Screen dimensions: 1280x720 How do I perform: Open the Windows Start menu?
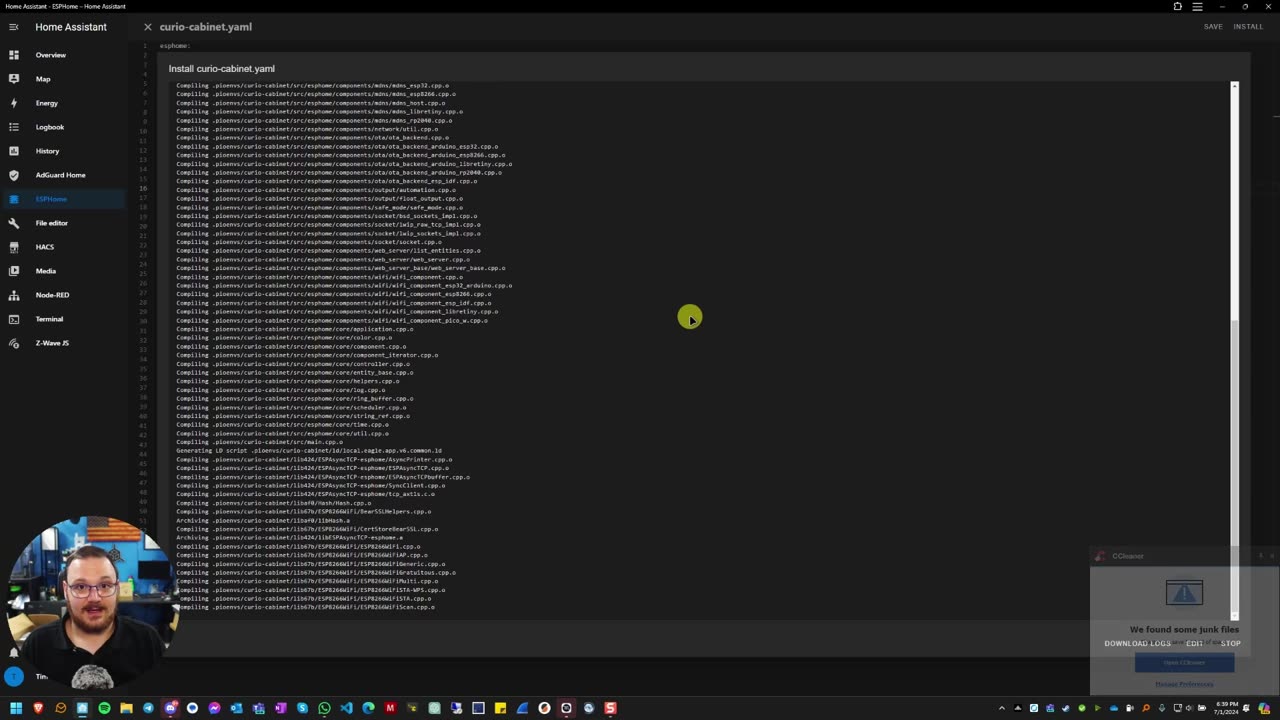(x=16, y=708)
